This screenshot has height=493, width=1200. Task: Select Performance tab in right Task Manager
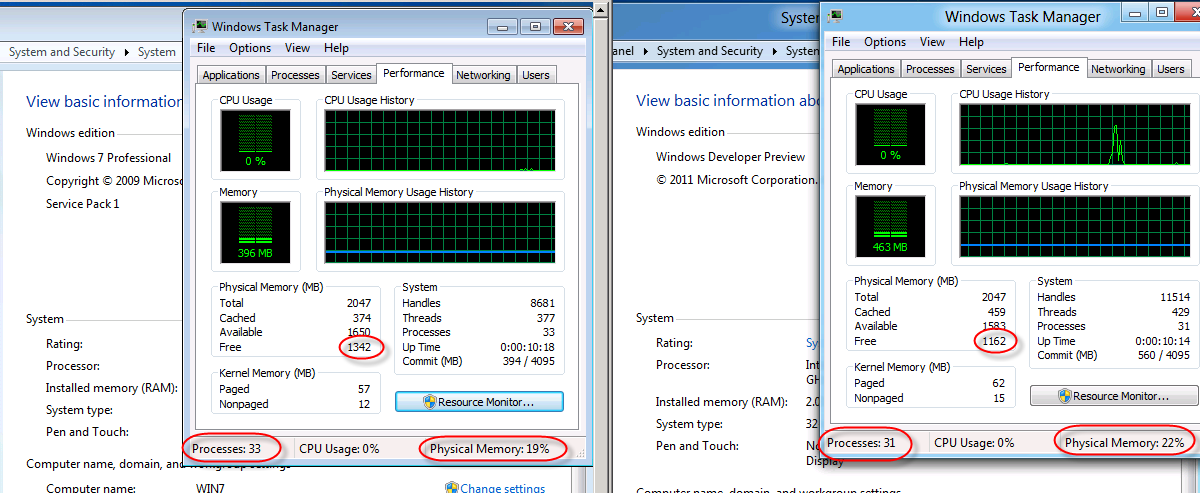[x=1049, y=67]
